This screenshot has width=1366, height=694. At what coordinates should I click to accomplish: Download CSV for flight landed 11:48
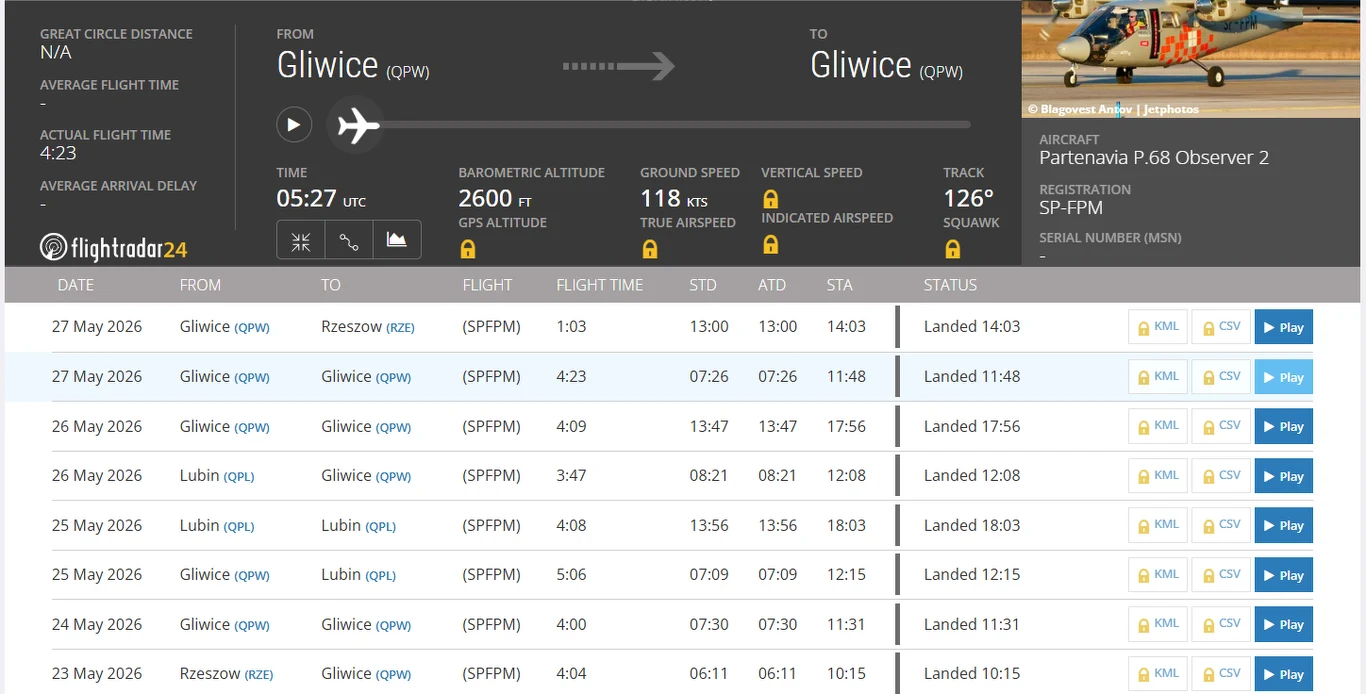point(1221,377)
